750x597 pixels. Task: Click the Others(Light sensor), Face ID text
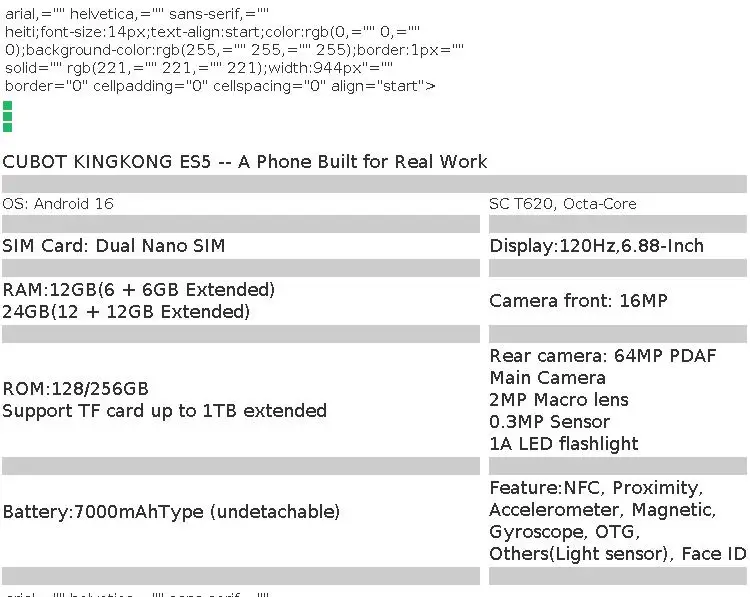click(x=618, y=554)
